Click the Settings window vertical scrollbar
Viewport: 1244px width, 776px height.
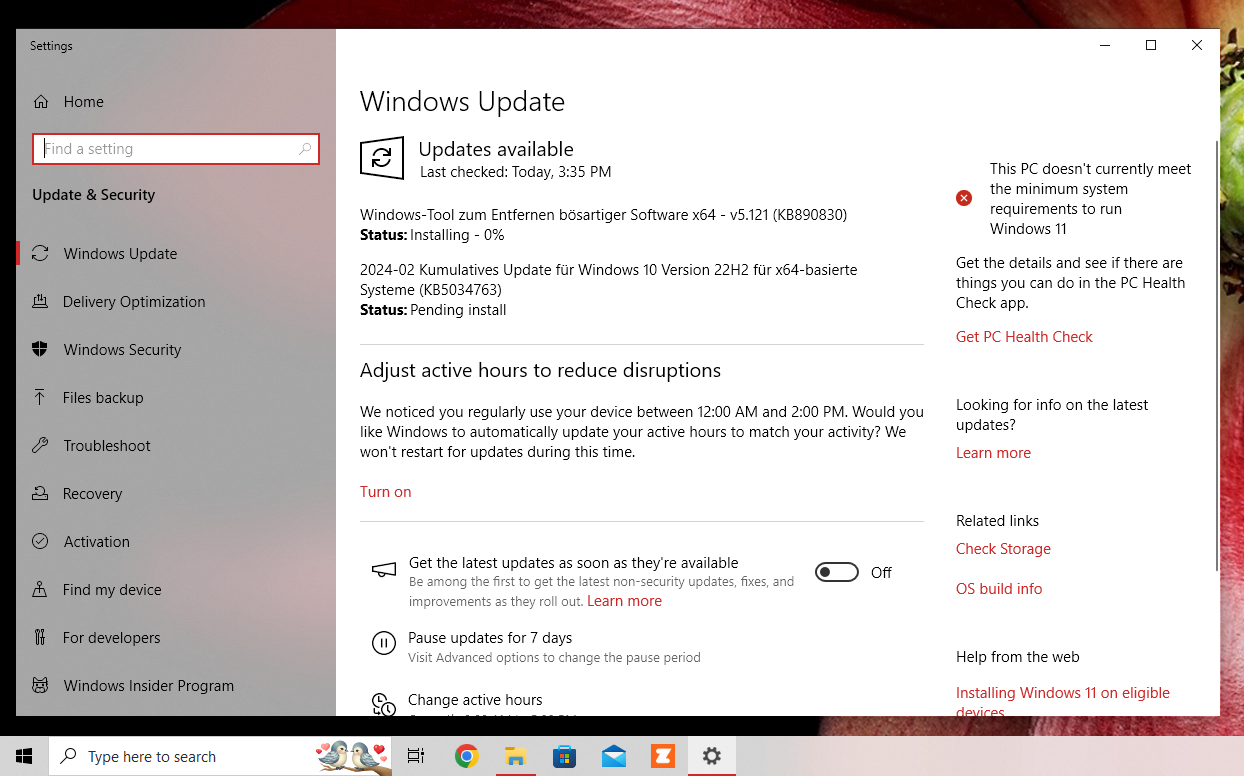point(1216,355)
